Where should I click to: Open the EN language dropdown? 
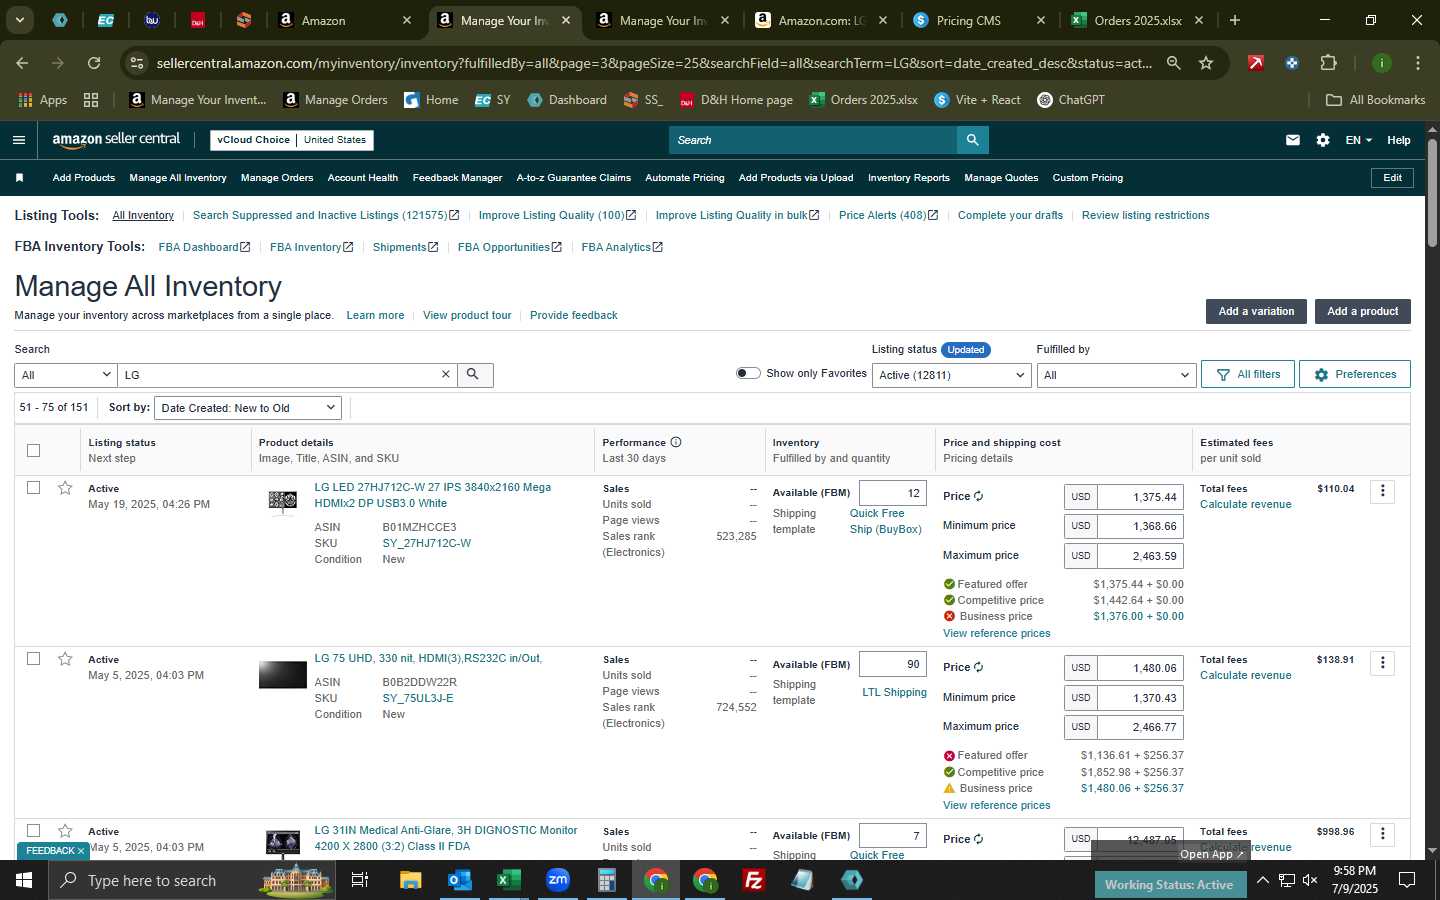pyautogui.click(x=1358, y=140)
